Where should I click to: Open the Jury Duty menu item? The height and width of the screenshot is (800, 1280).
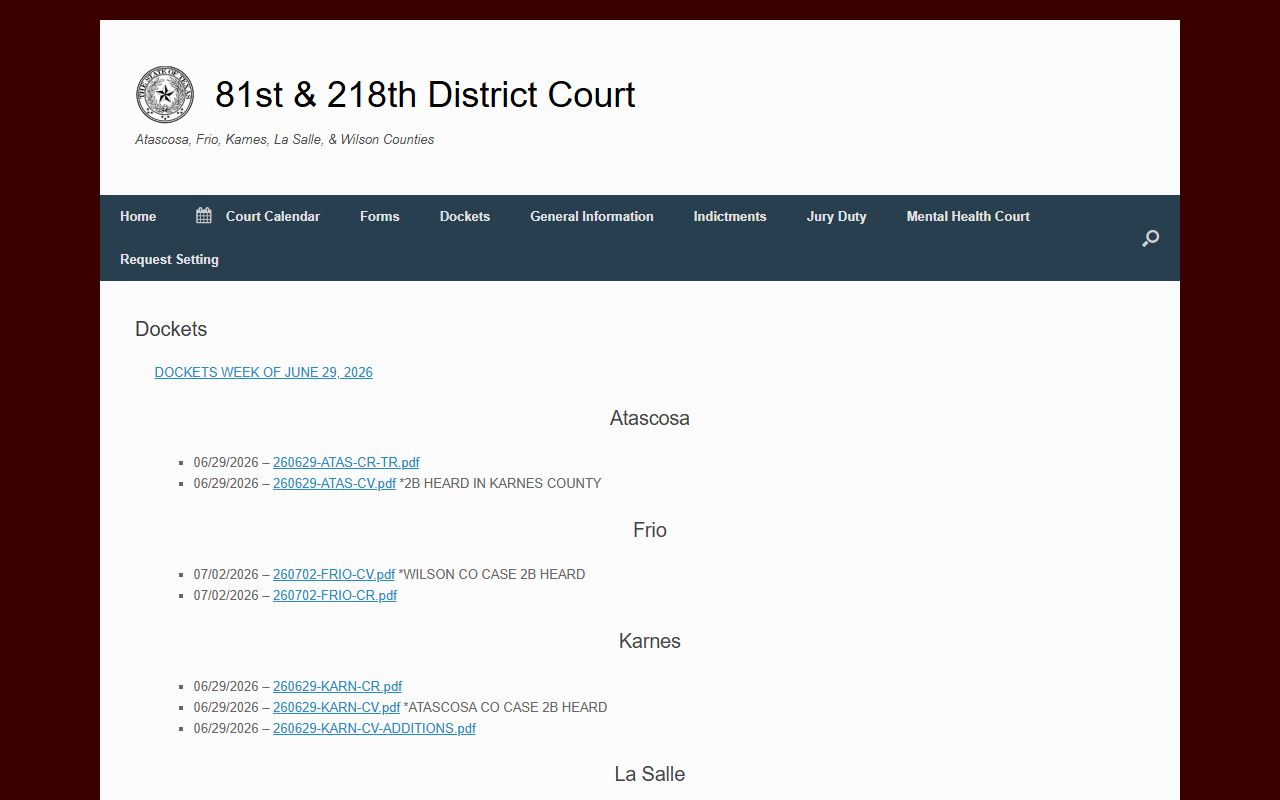(837, 216)
